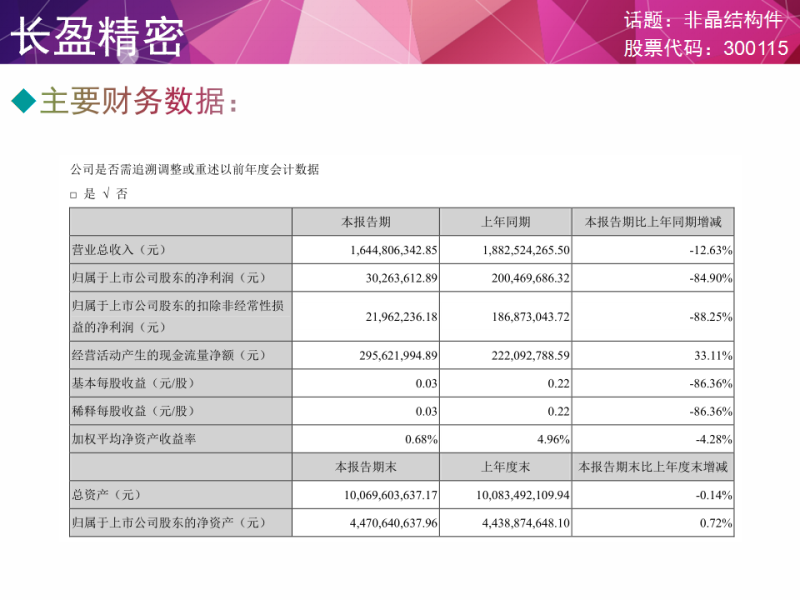Click the 本报告期末 column header

point(366,467)
